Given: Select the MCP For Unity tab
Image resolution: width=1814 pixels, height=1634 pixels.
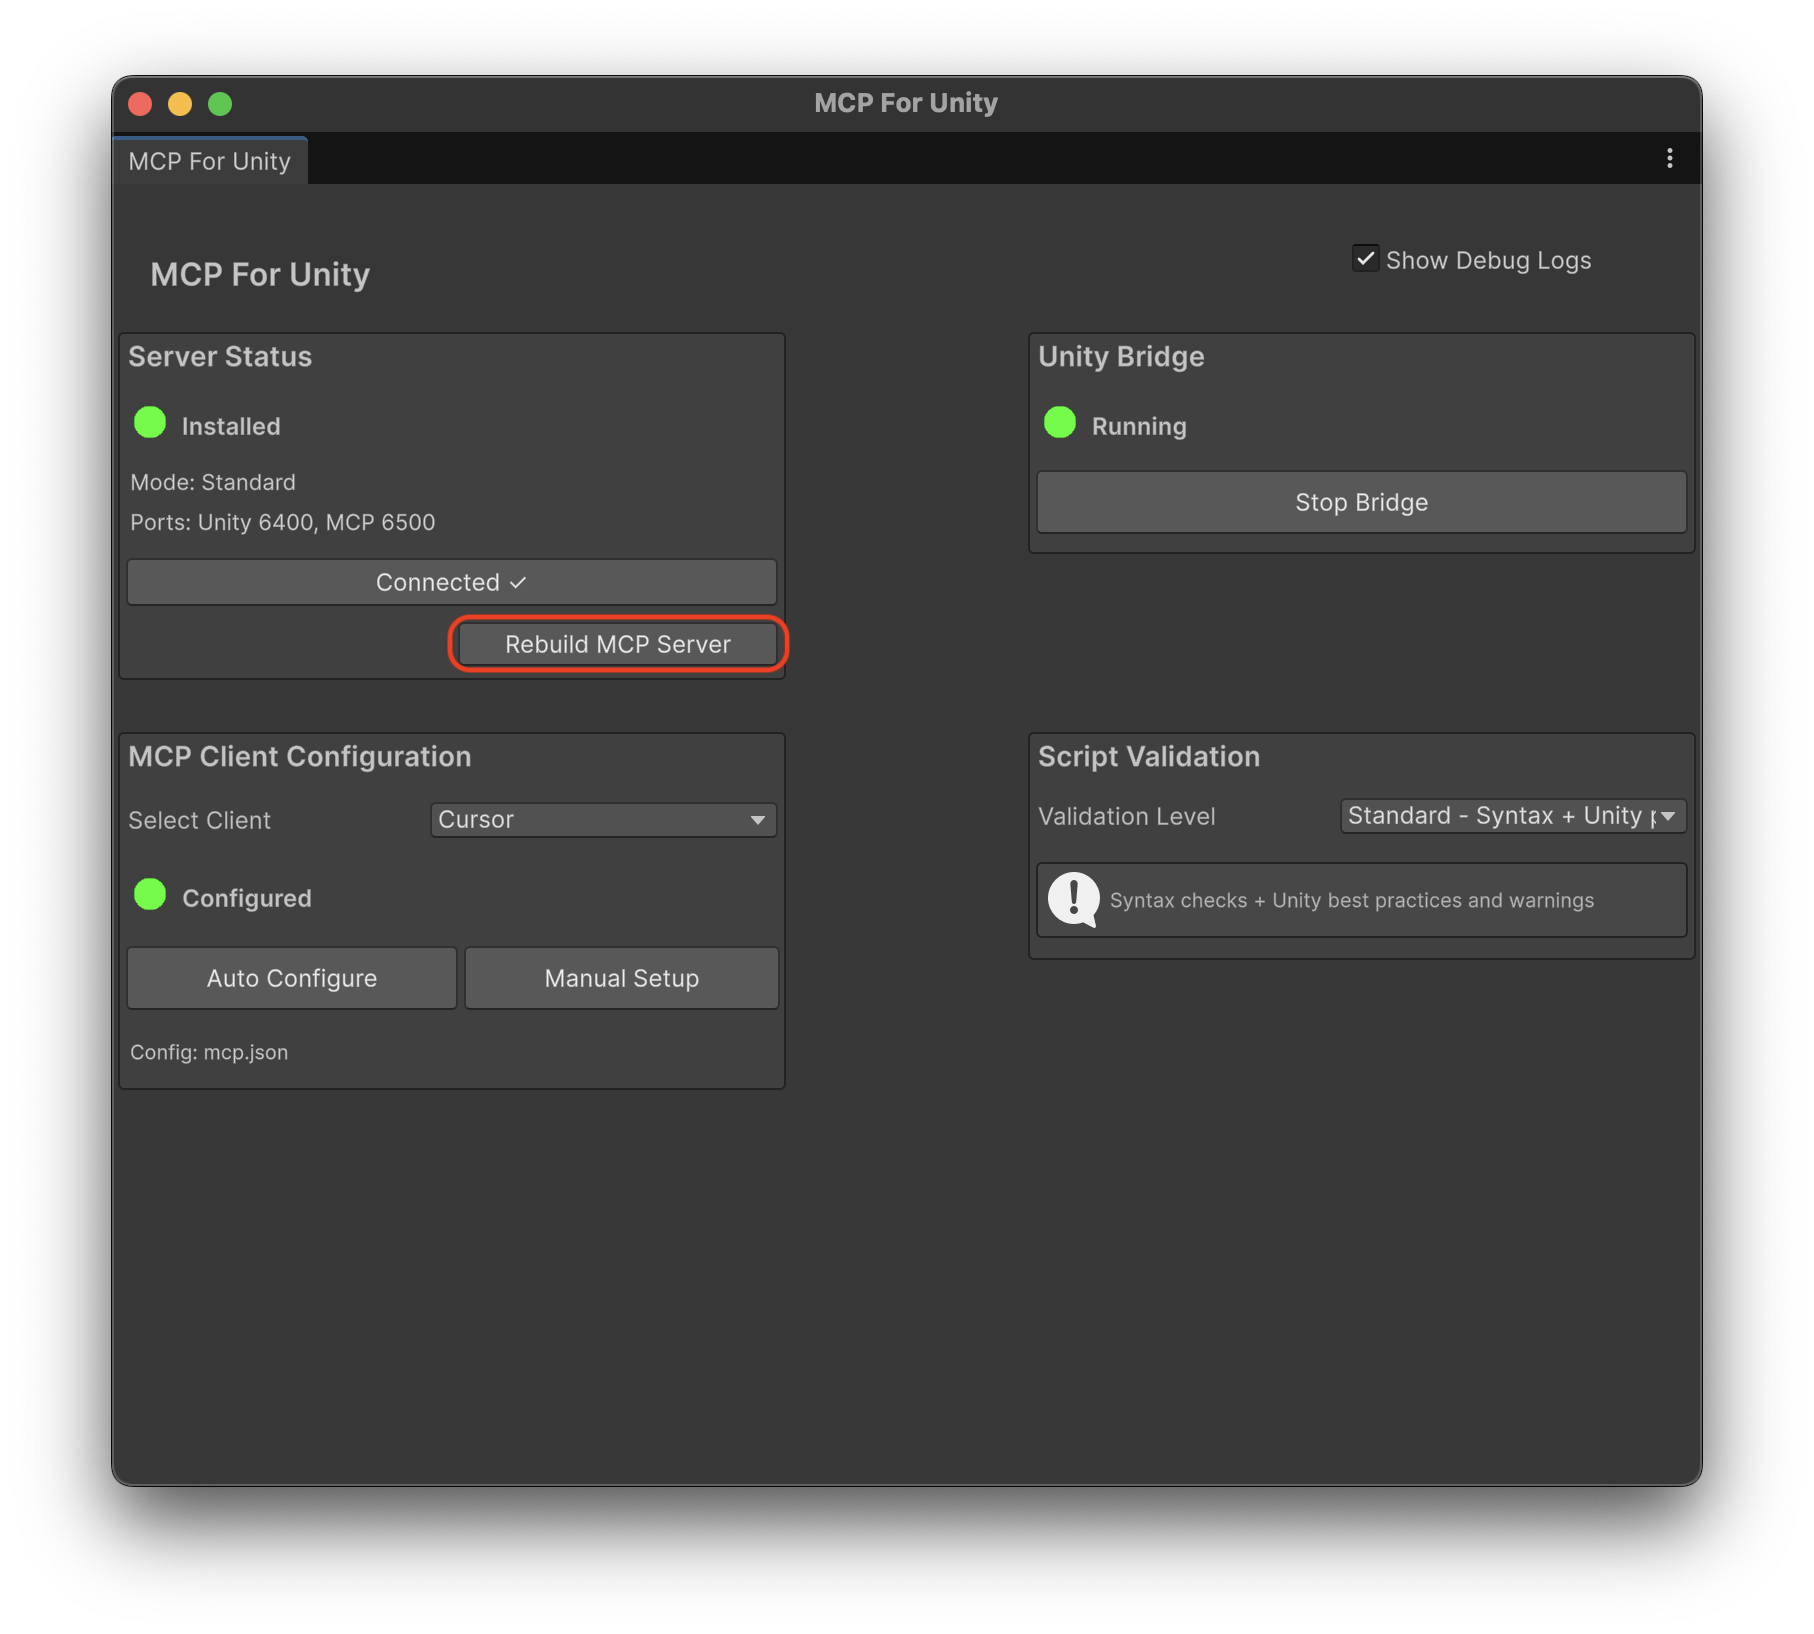Looking at the screenshot, I should [210, 160].
